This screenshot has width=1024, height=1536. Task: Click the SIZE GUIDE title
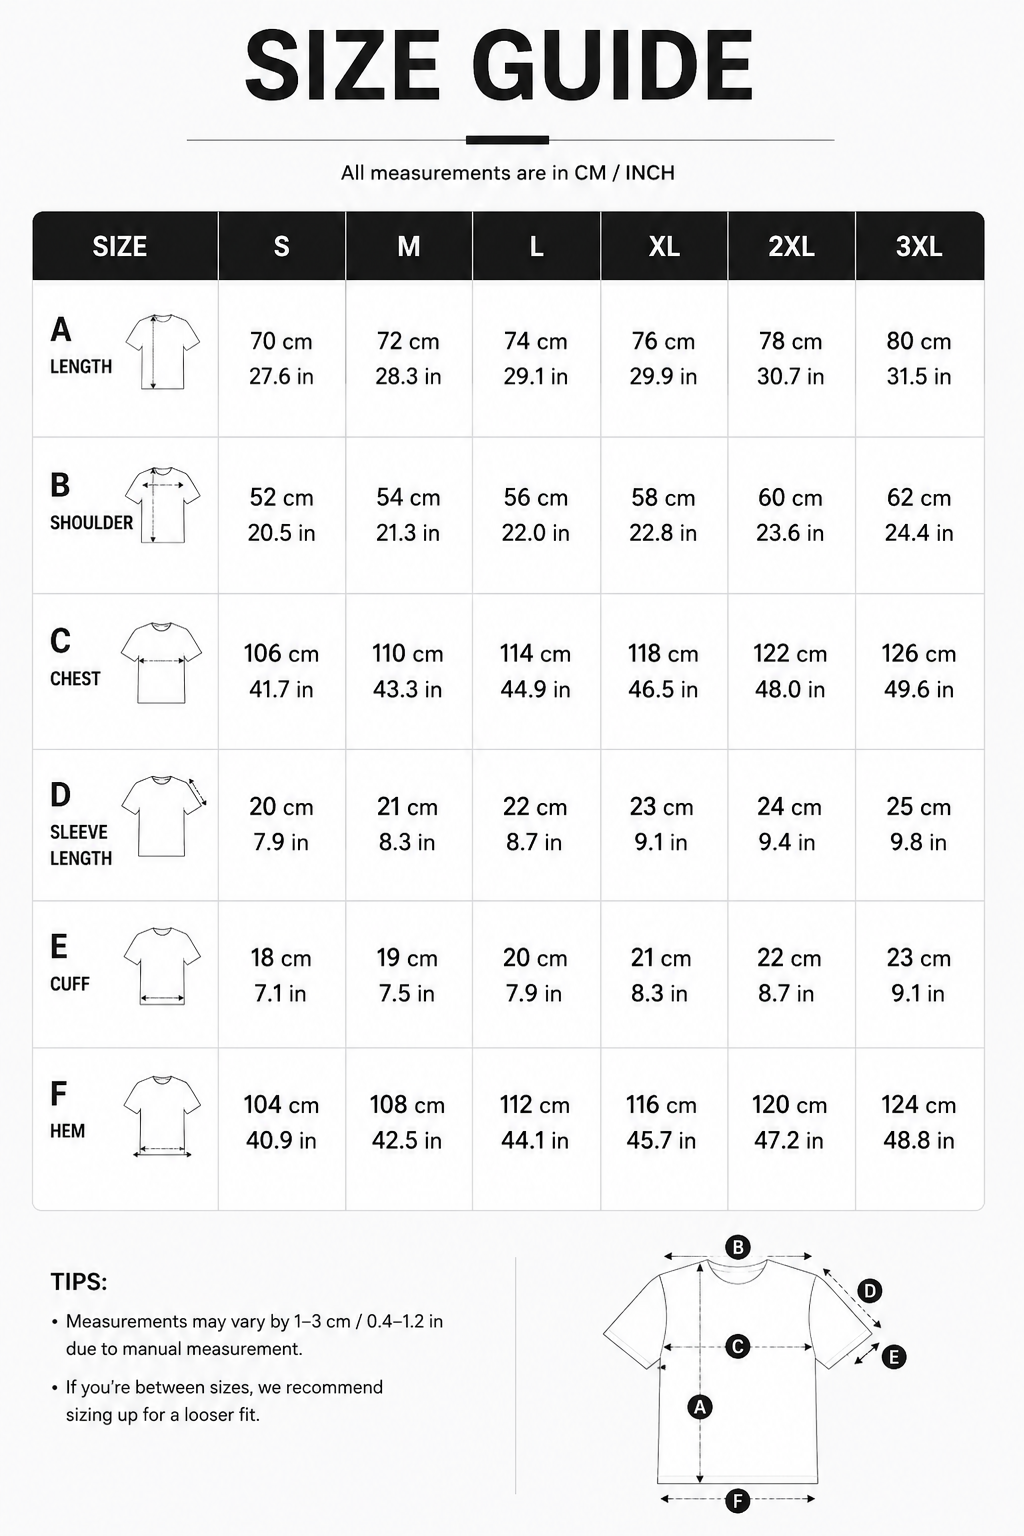click(x=499, y=66)
